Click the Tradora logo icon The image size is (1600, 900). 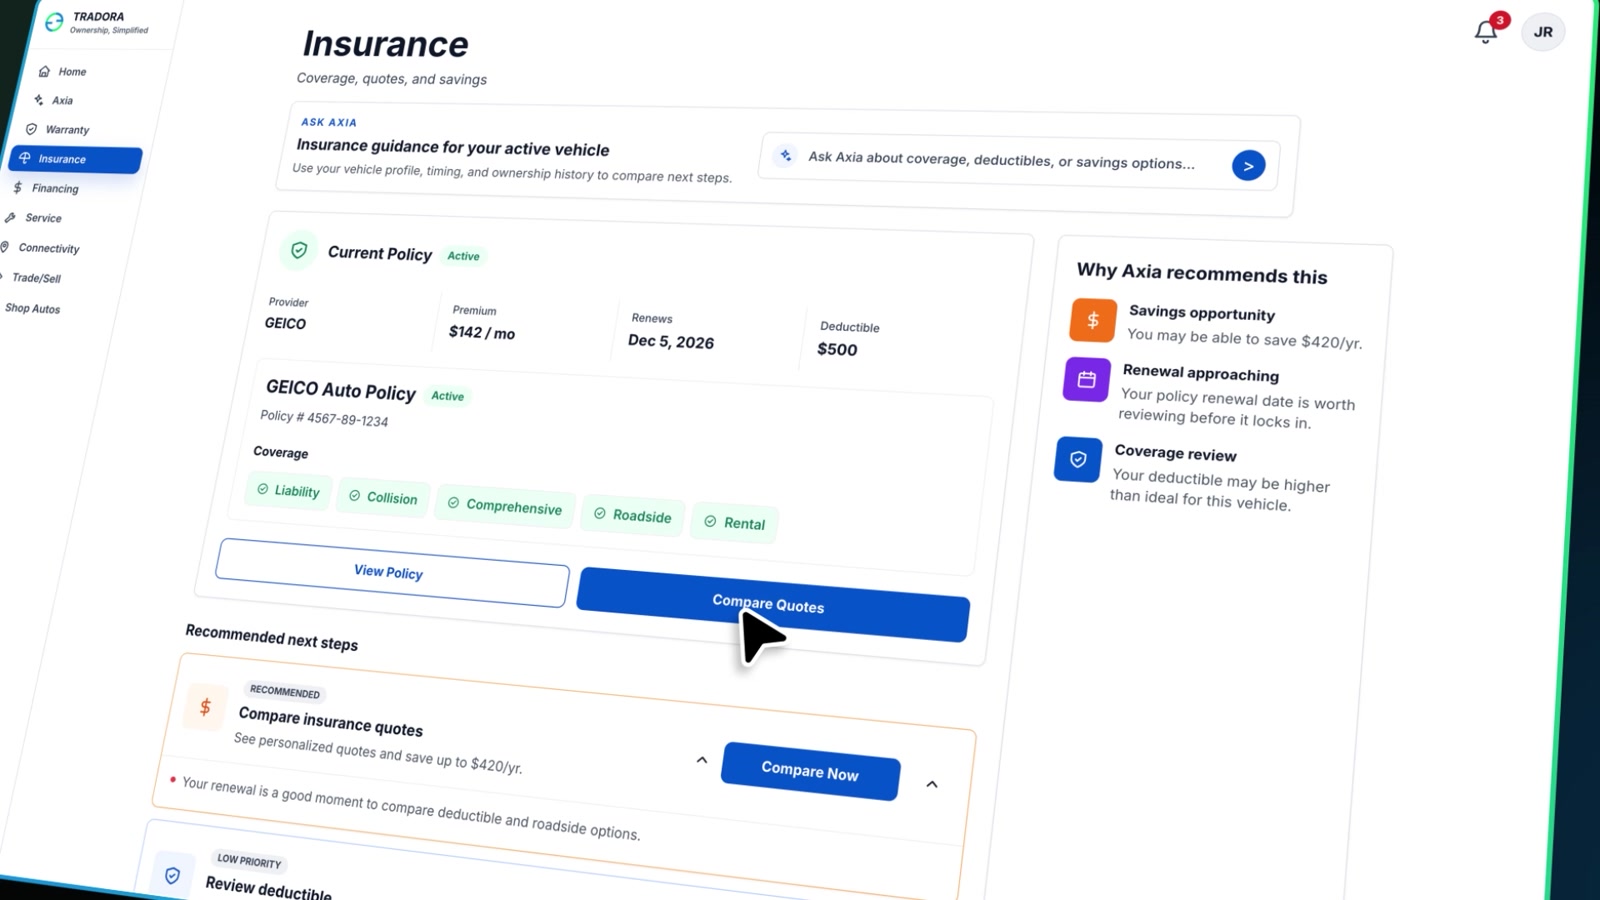(55, 22)
